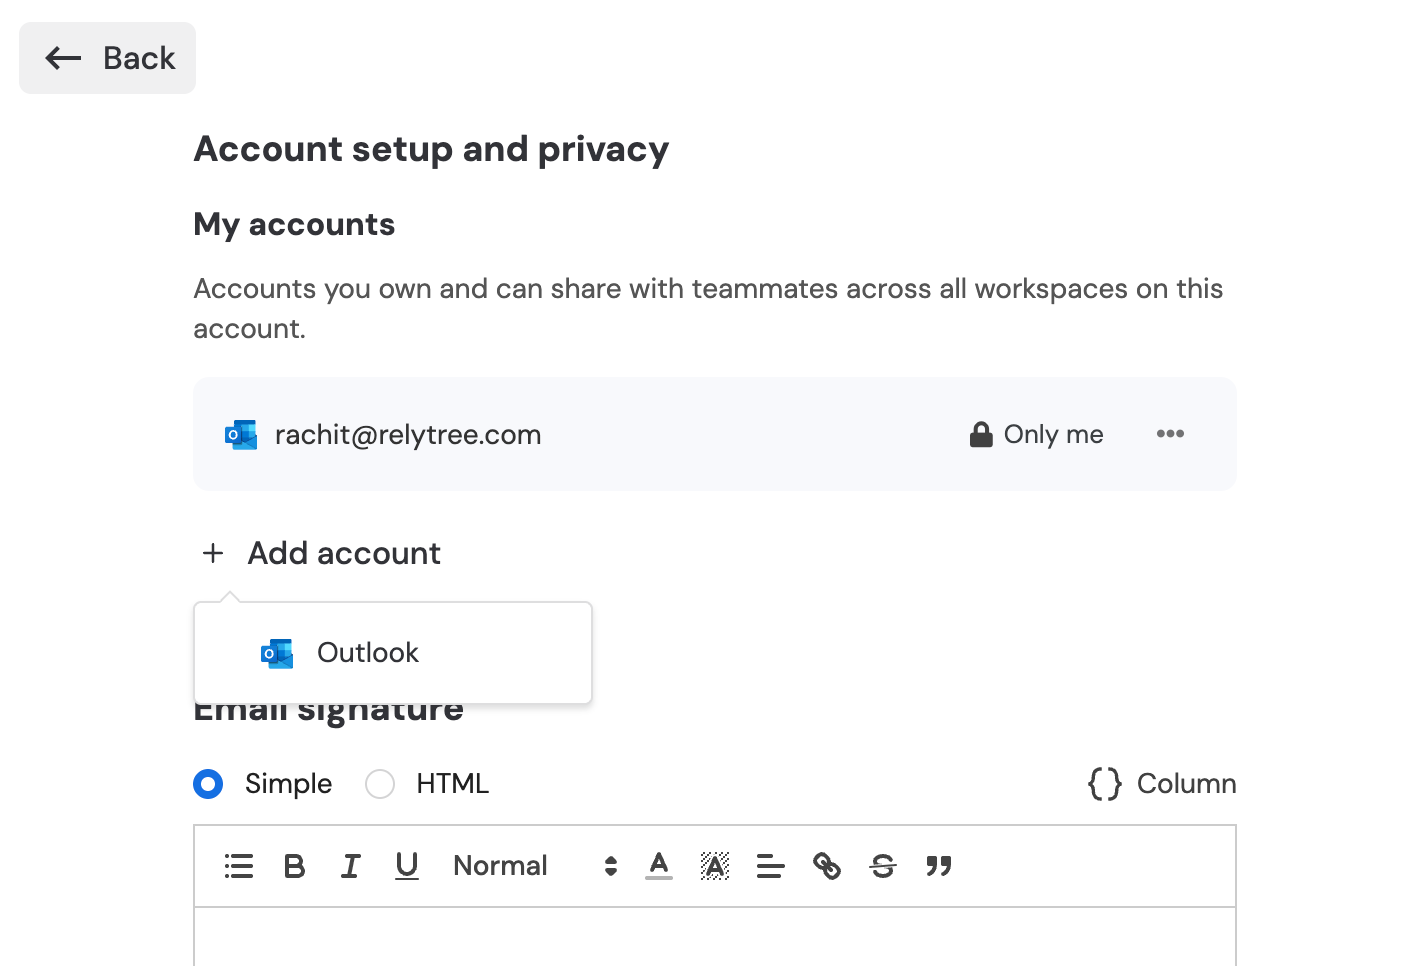Select the Simple signature radio button
This screenshot has height=966, width=1428.
pyautogui.click(x=208, y=784)
